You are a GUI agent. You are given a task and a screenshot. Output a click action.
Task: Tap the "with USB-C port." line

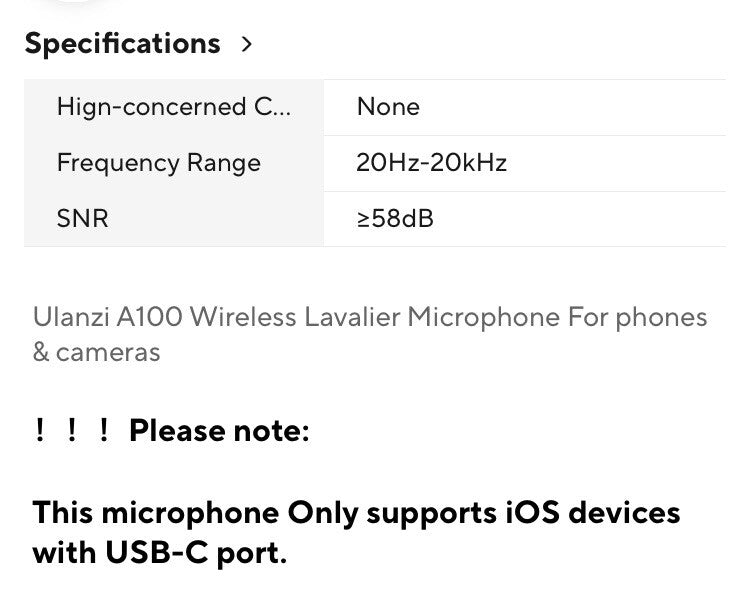pos(160,552)
